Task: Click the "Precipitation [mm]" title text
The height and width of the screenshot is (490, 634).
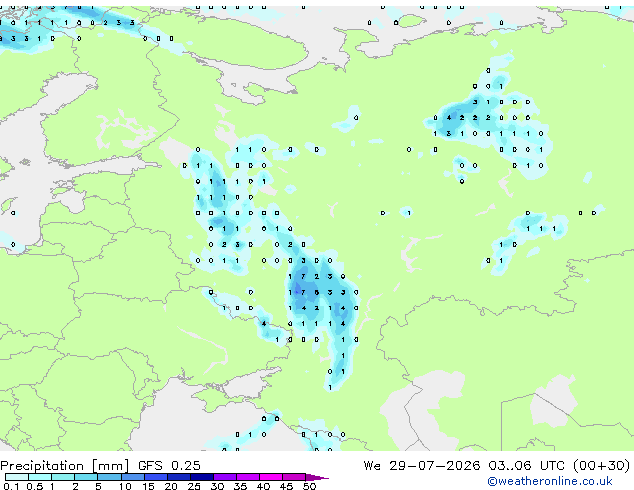Action: click(x=65, y=466)
